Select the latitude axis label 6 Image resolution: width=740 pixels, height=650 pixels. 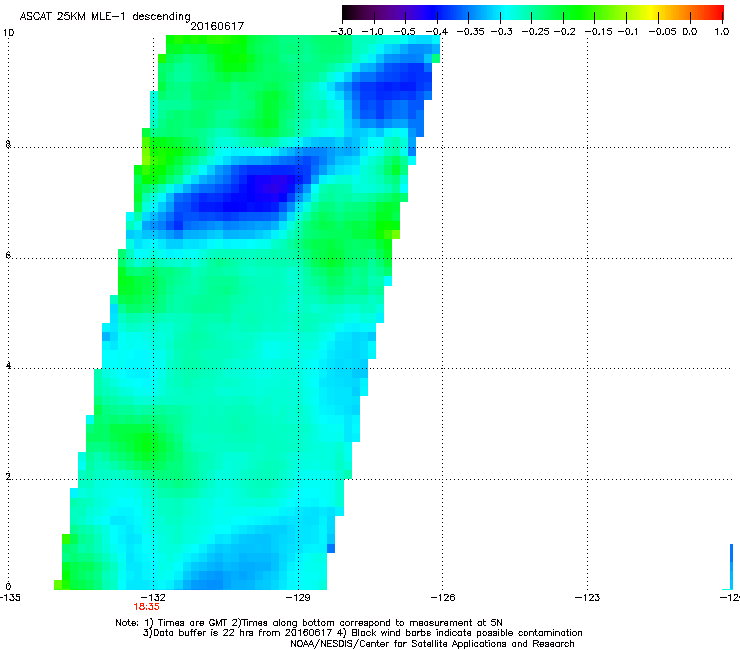tap(8, 255)
